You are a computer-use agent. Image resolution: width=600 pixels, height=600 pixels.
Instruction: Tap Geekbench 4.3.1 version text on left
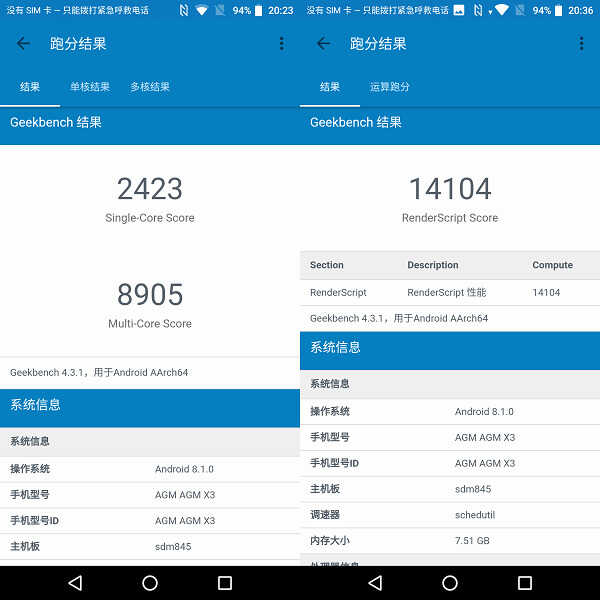coord(99,372)
